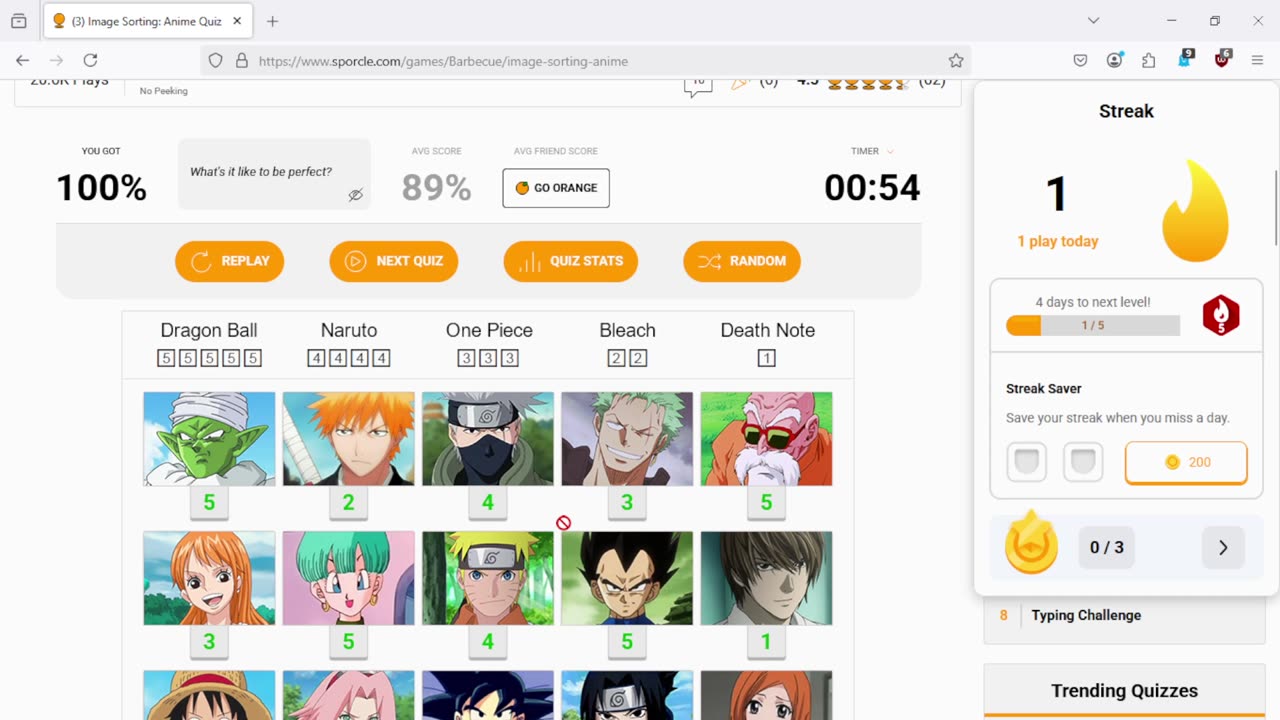Click the orange share arrow icon
This screenshot has width=1280, height=720.
pos(740,84)
